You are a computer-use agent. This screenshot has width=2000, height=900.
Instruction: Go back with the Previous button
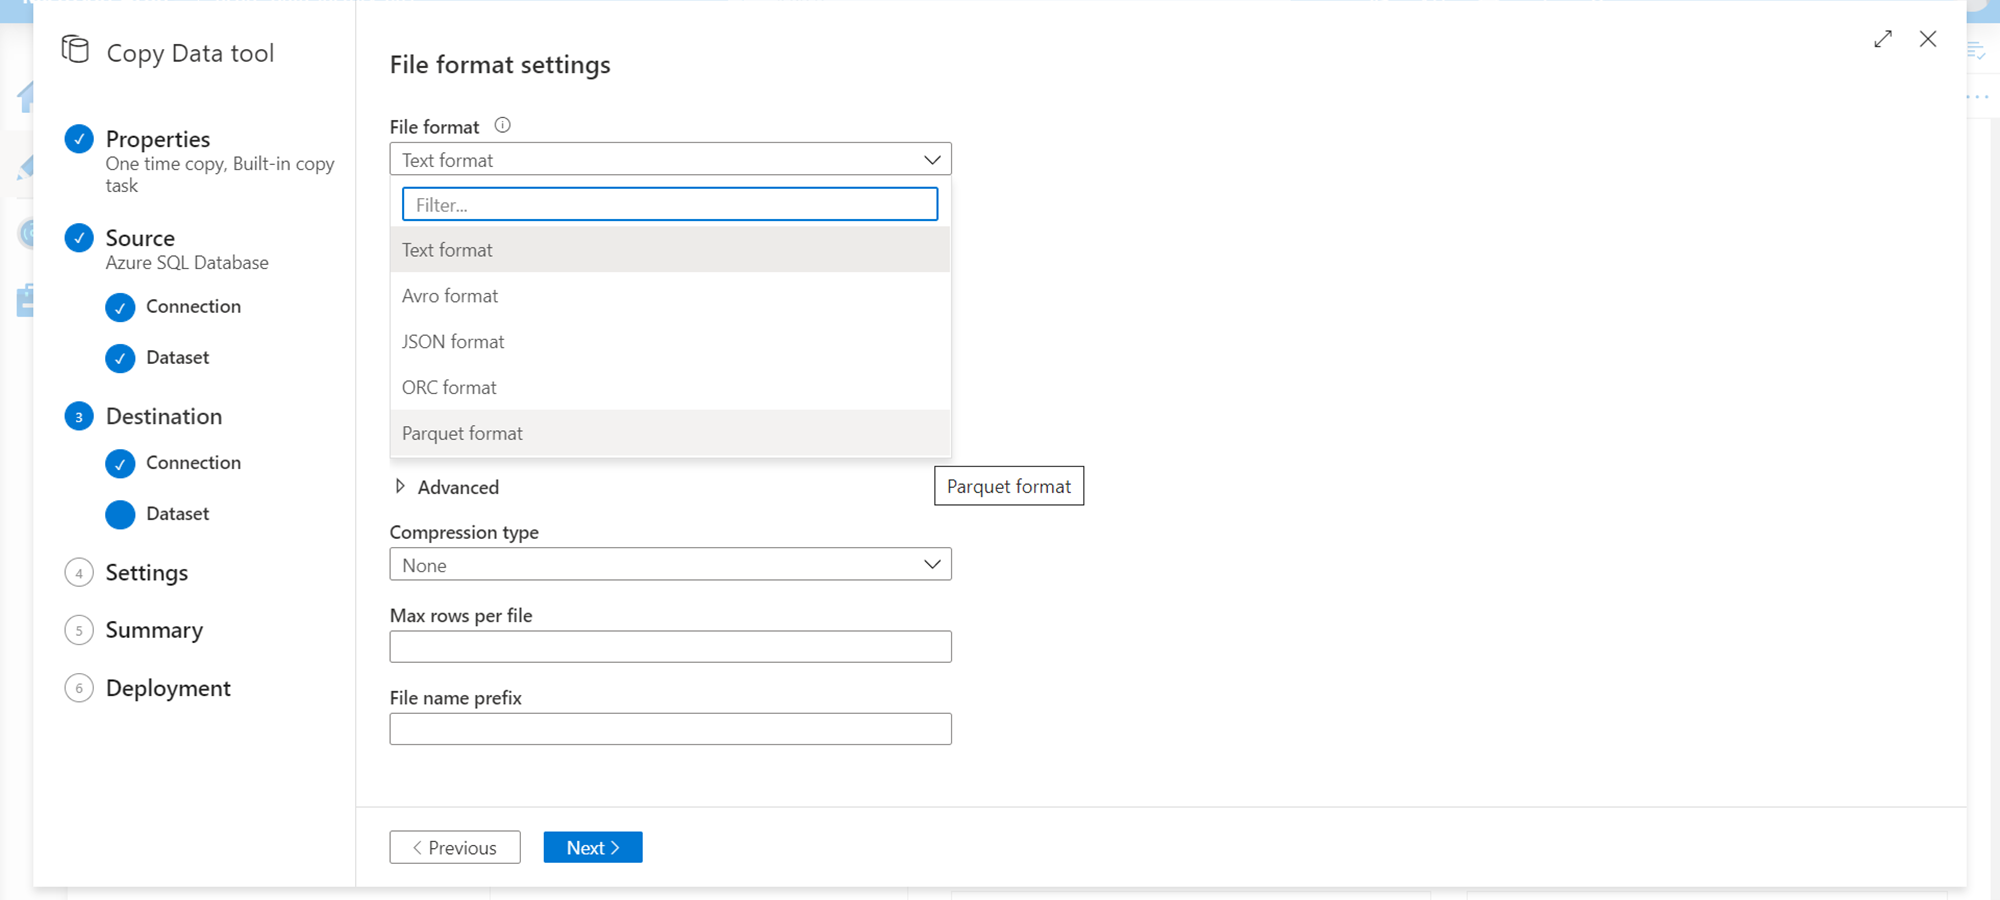coord(455,848)
